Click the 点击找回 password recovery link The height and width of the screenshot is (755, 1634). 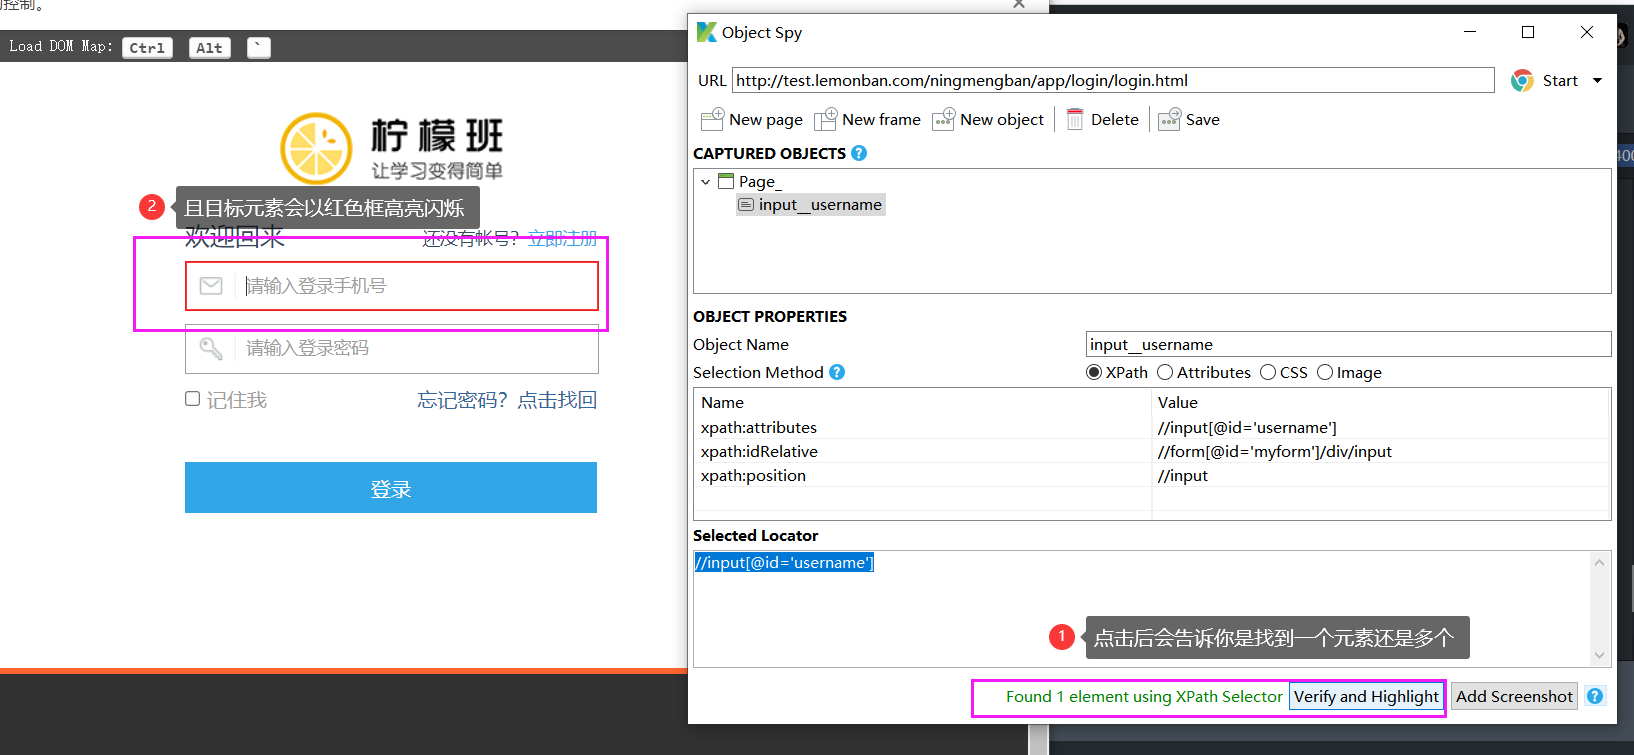[557, 400]
